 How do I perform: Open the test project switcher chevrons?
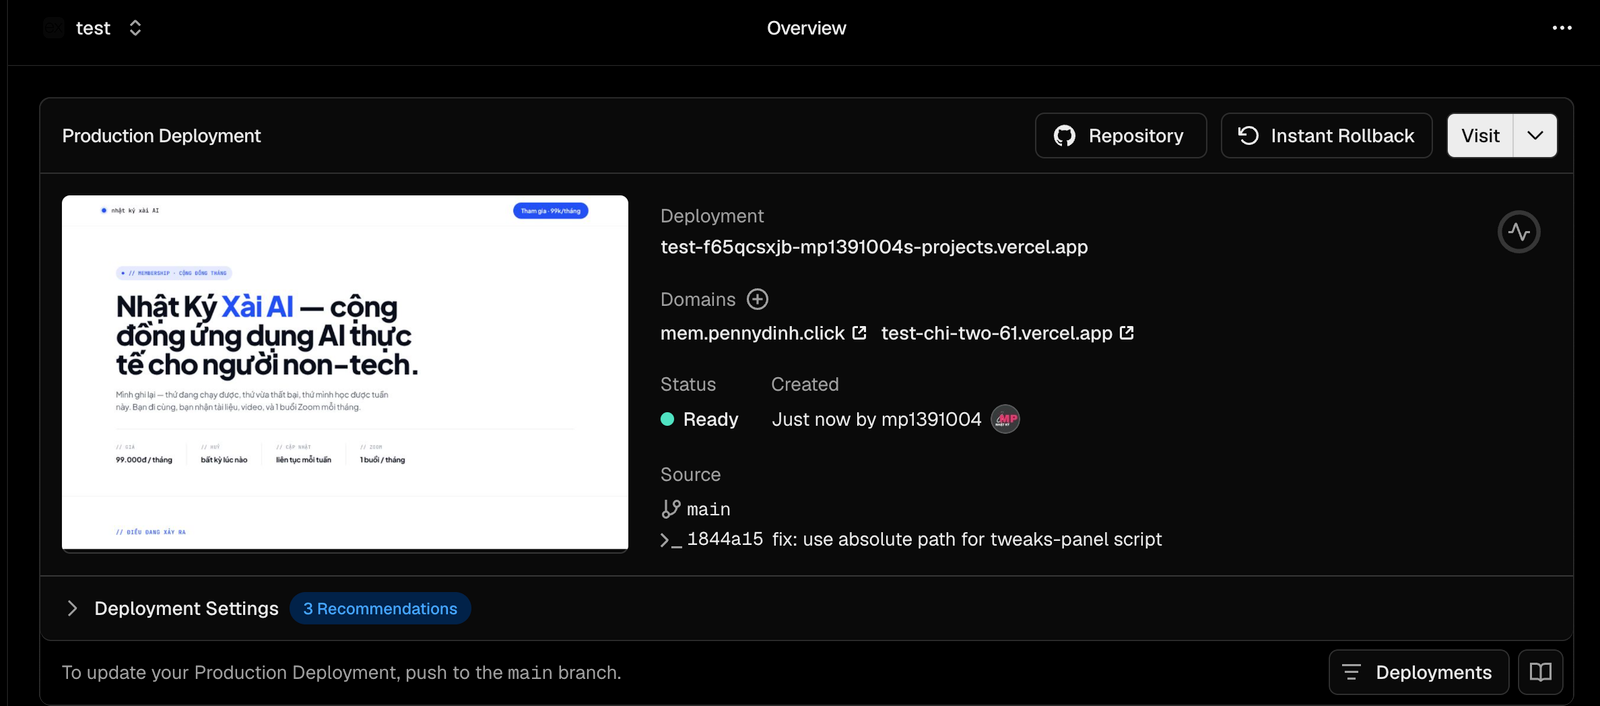135,28
